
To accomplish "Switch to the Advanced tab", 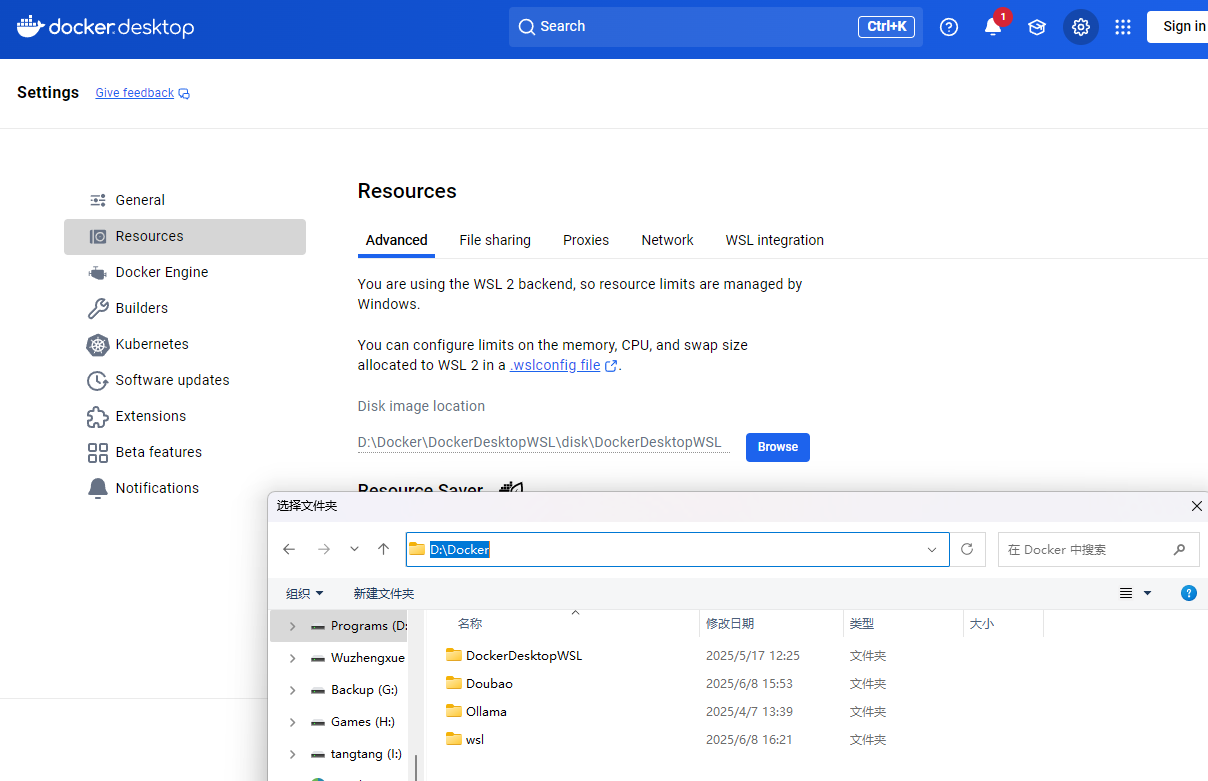I will pyautogui.click(x=397, y=240).
